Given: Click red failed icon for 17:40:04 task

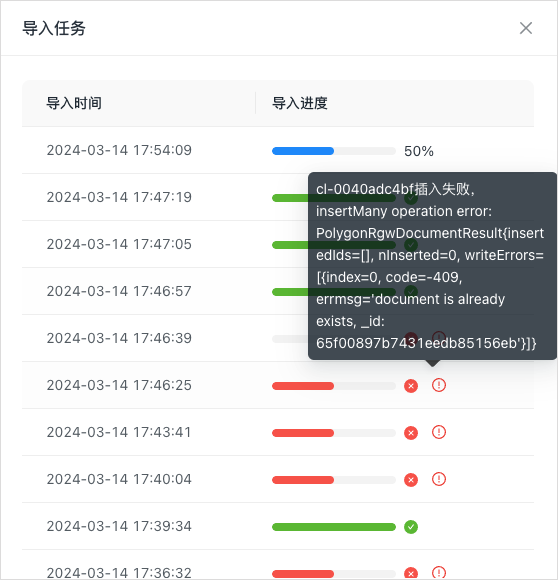Looking at the screenshot, I should 411,480.
